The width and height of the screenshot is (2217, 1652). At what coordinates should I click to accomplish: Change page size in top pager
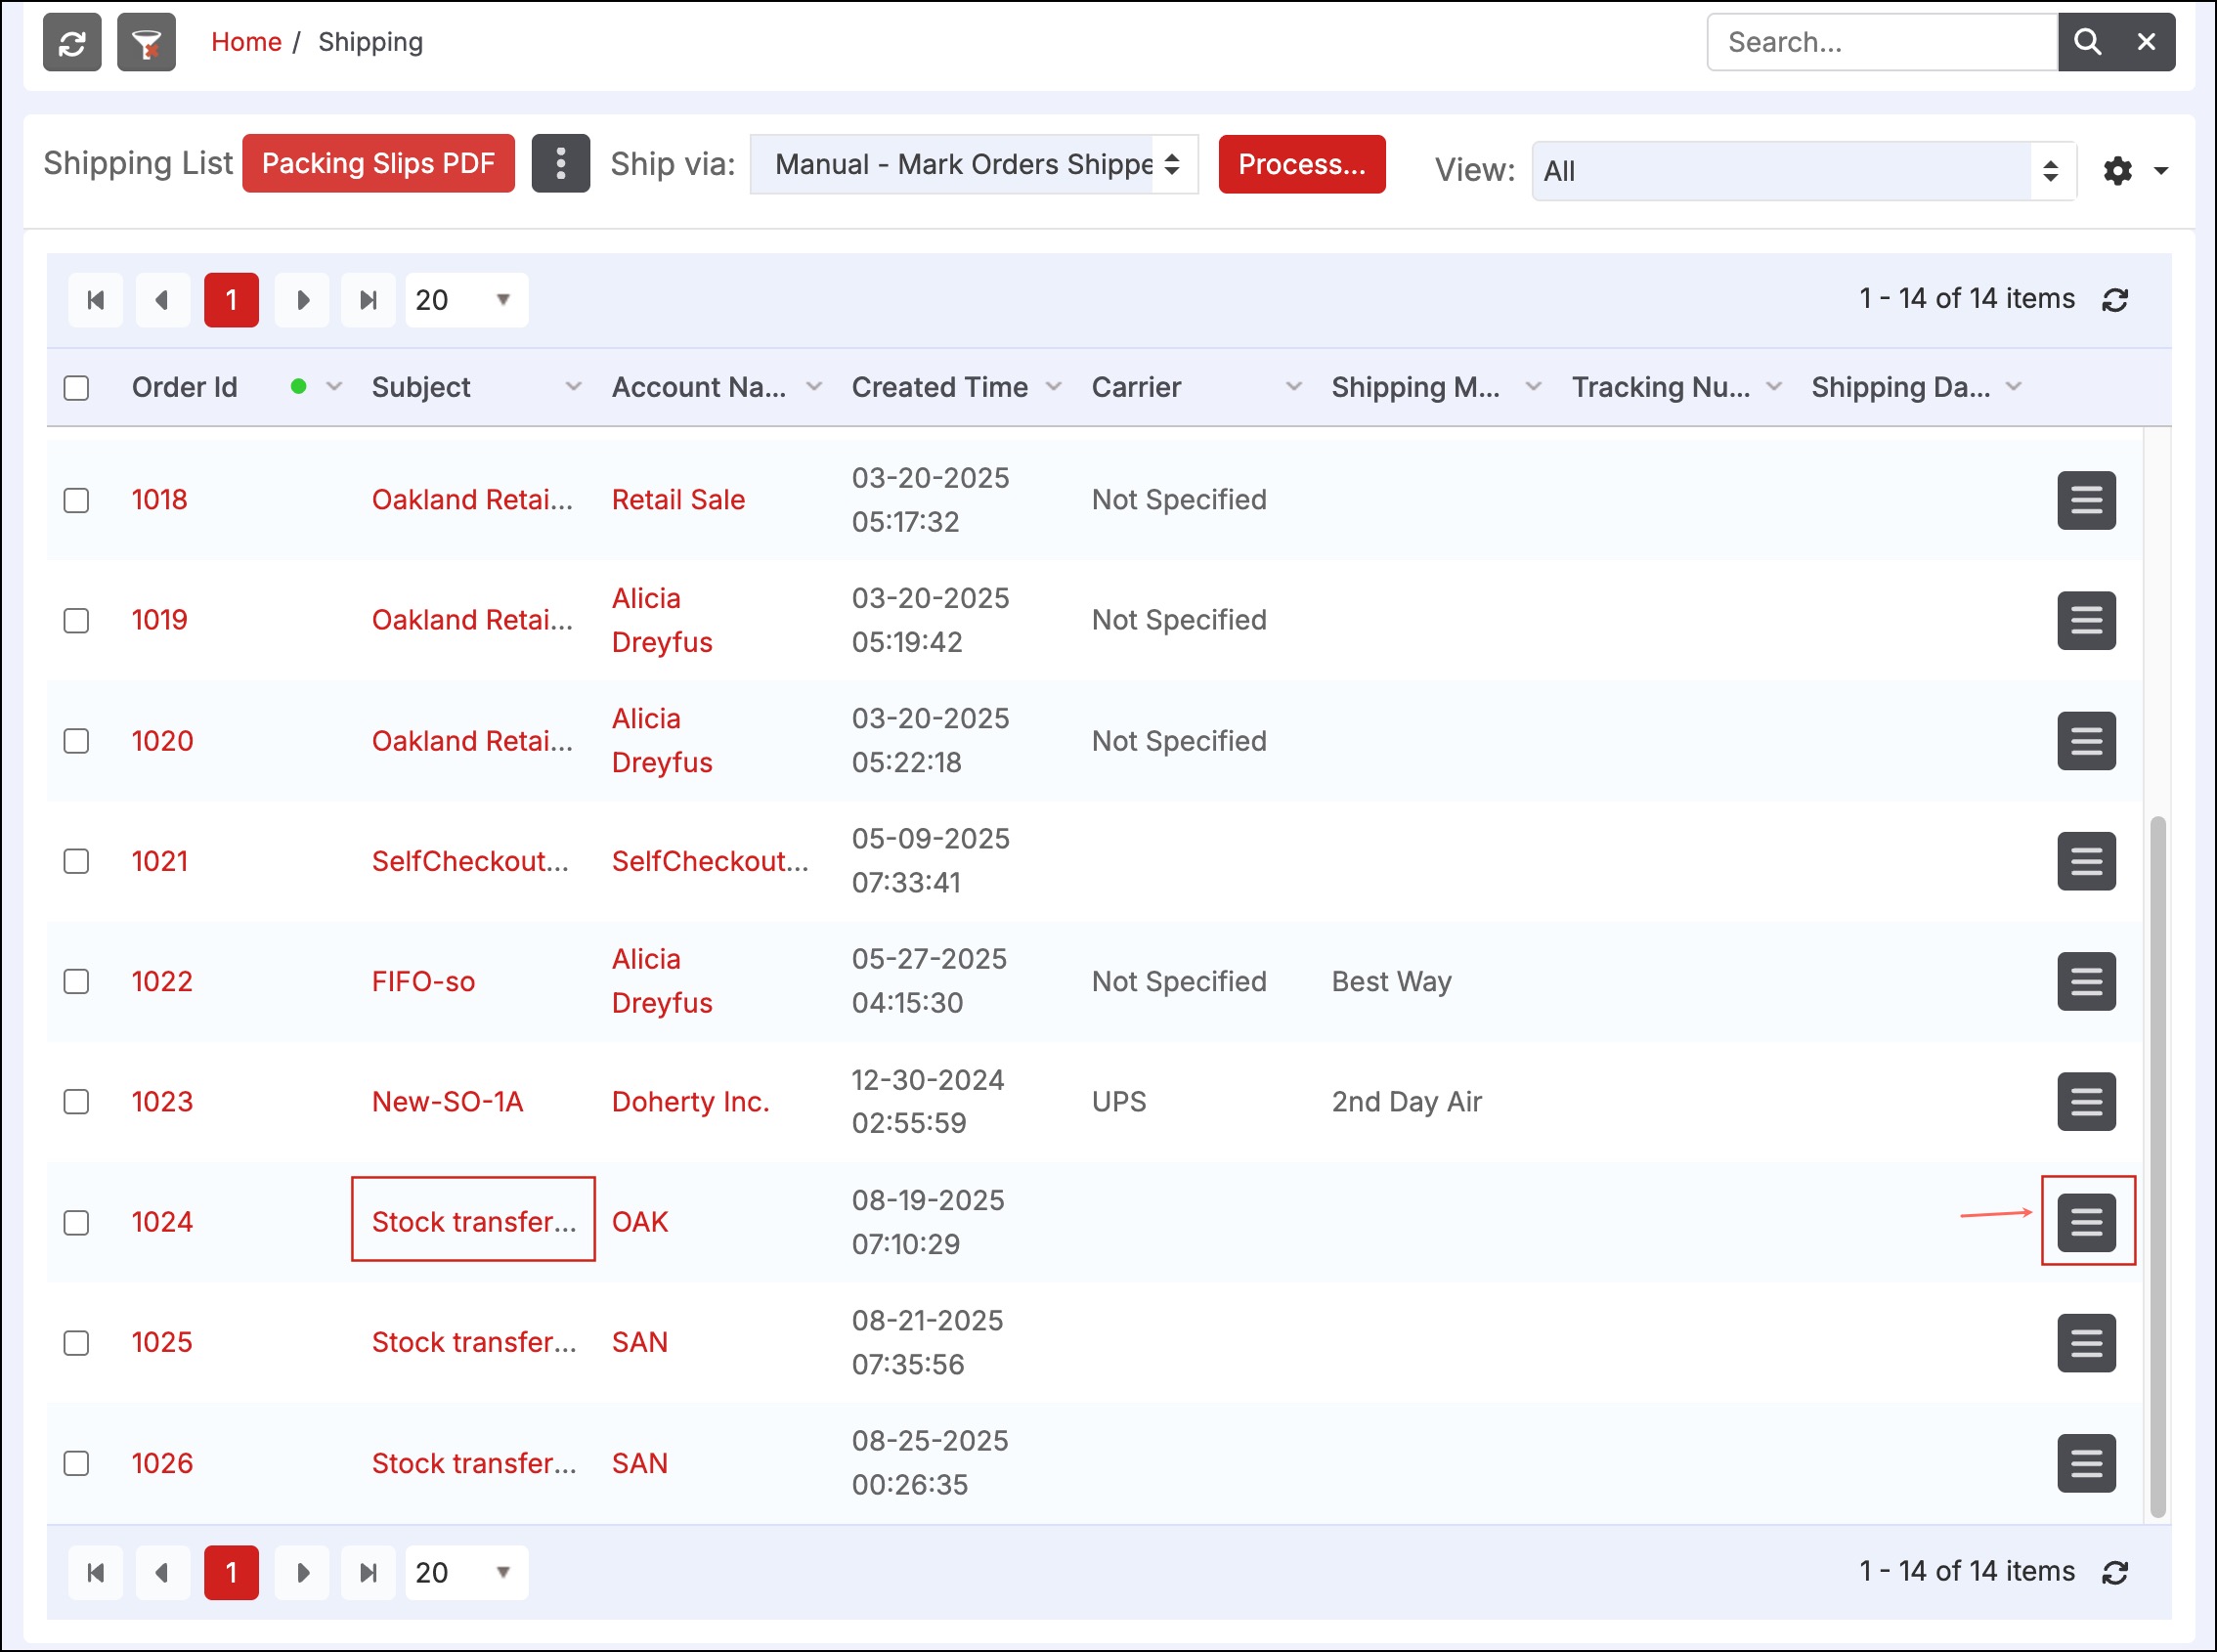coord(466,300)
